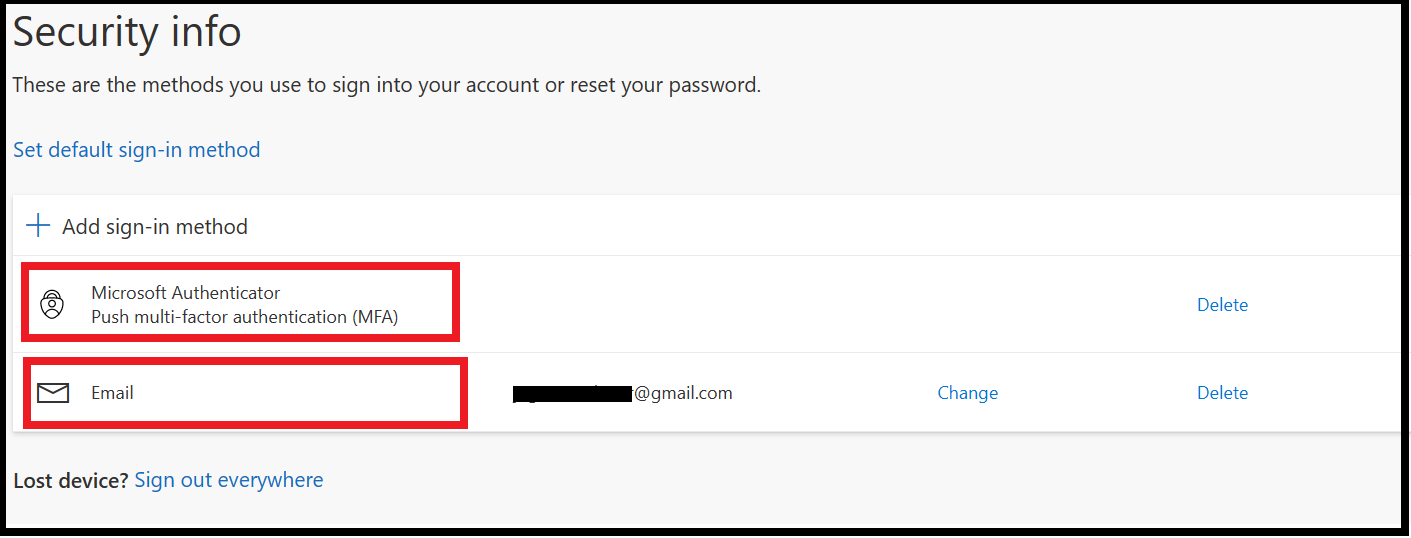This screenshot has width=1411, height=538.
Task: Open Set default sign-in method
Action: (x=137, y=150)
